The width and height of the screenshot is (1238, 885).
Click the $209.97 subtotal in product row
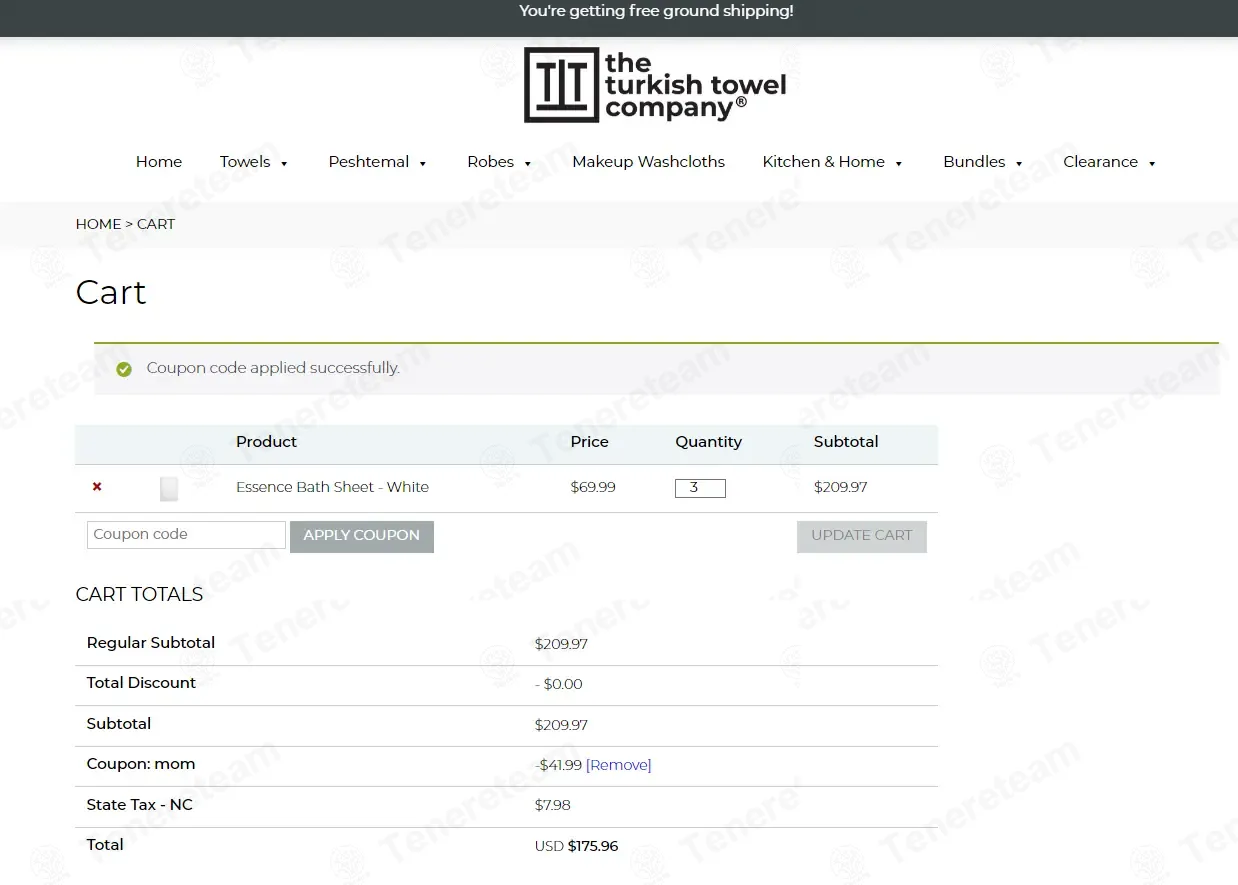point(840,487)
